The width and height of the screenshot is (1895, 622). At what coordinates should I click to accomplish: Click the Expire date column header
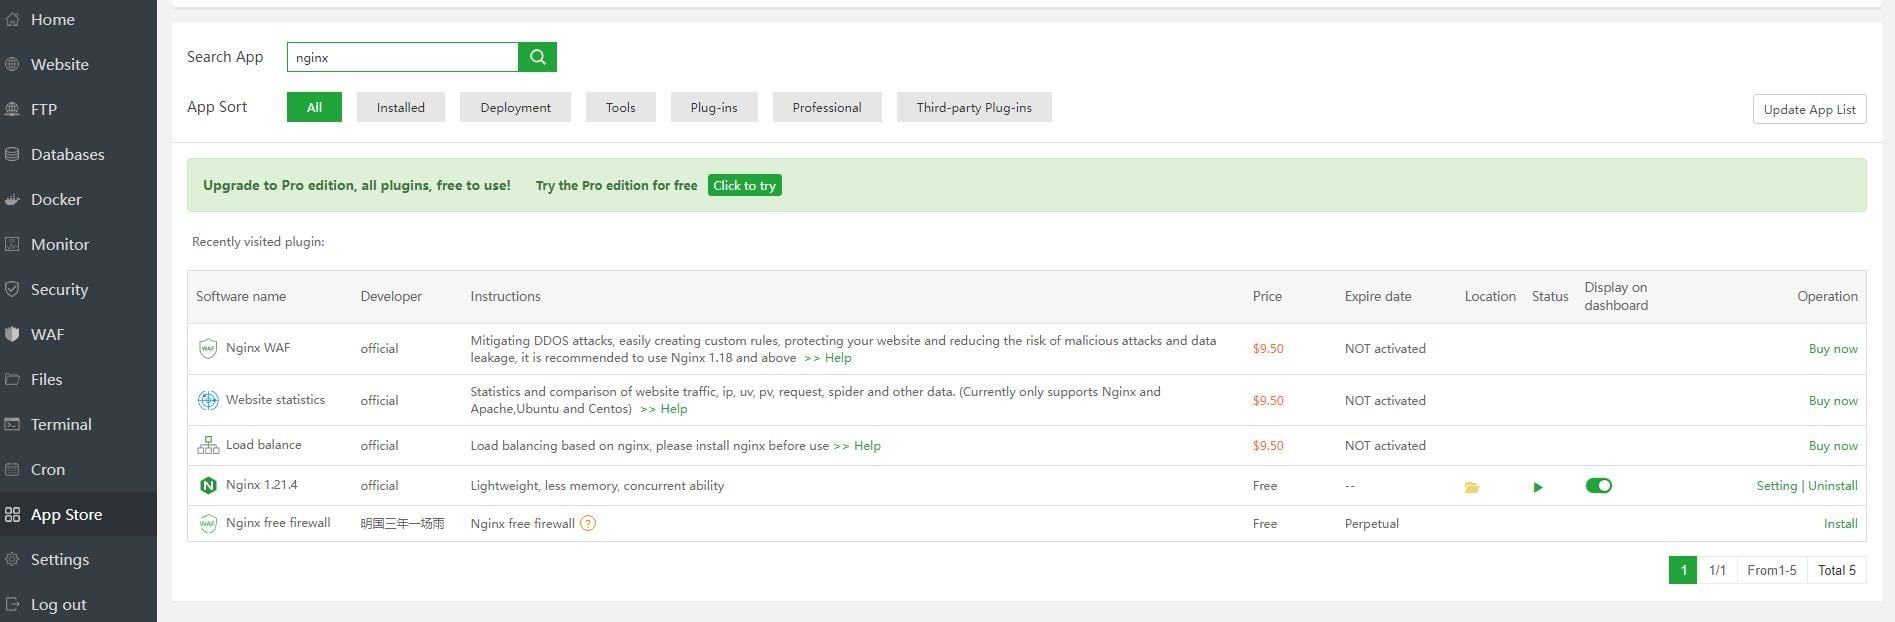(x=1378, y=296)
